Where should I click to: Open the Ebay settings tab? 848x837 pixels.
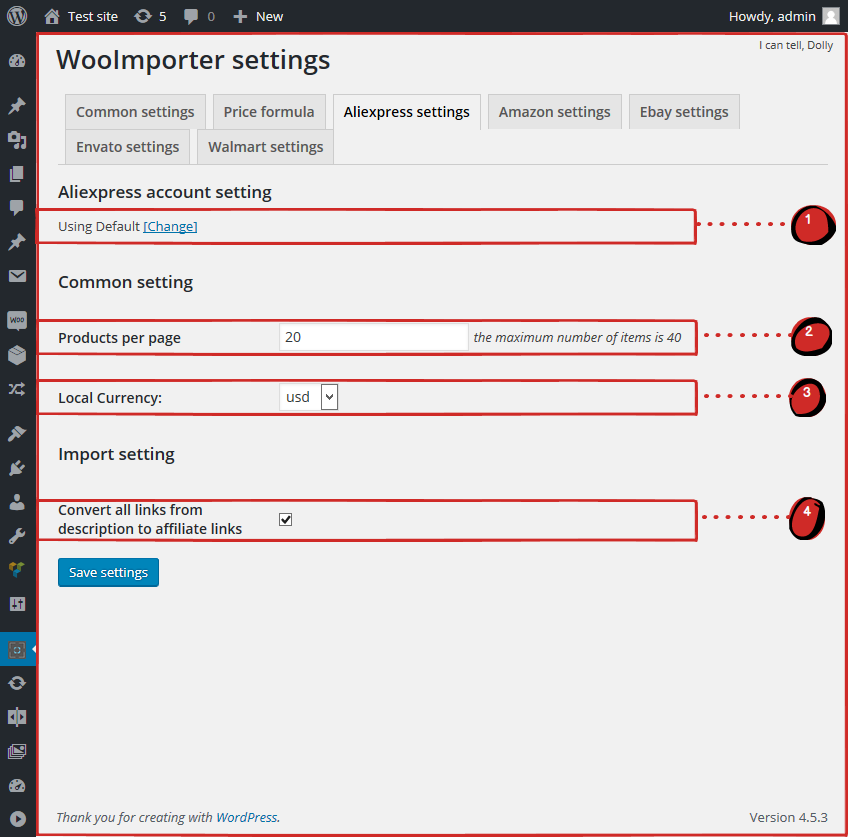684,112
